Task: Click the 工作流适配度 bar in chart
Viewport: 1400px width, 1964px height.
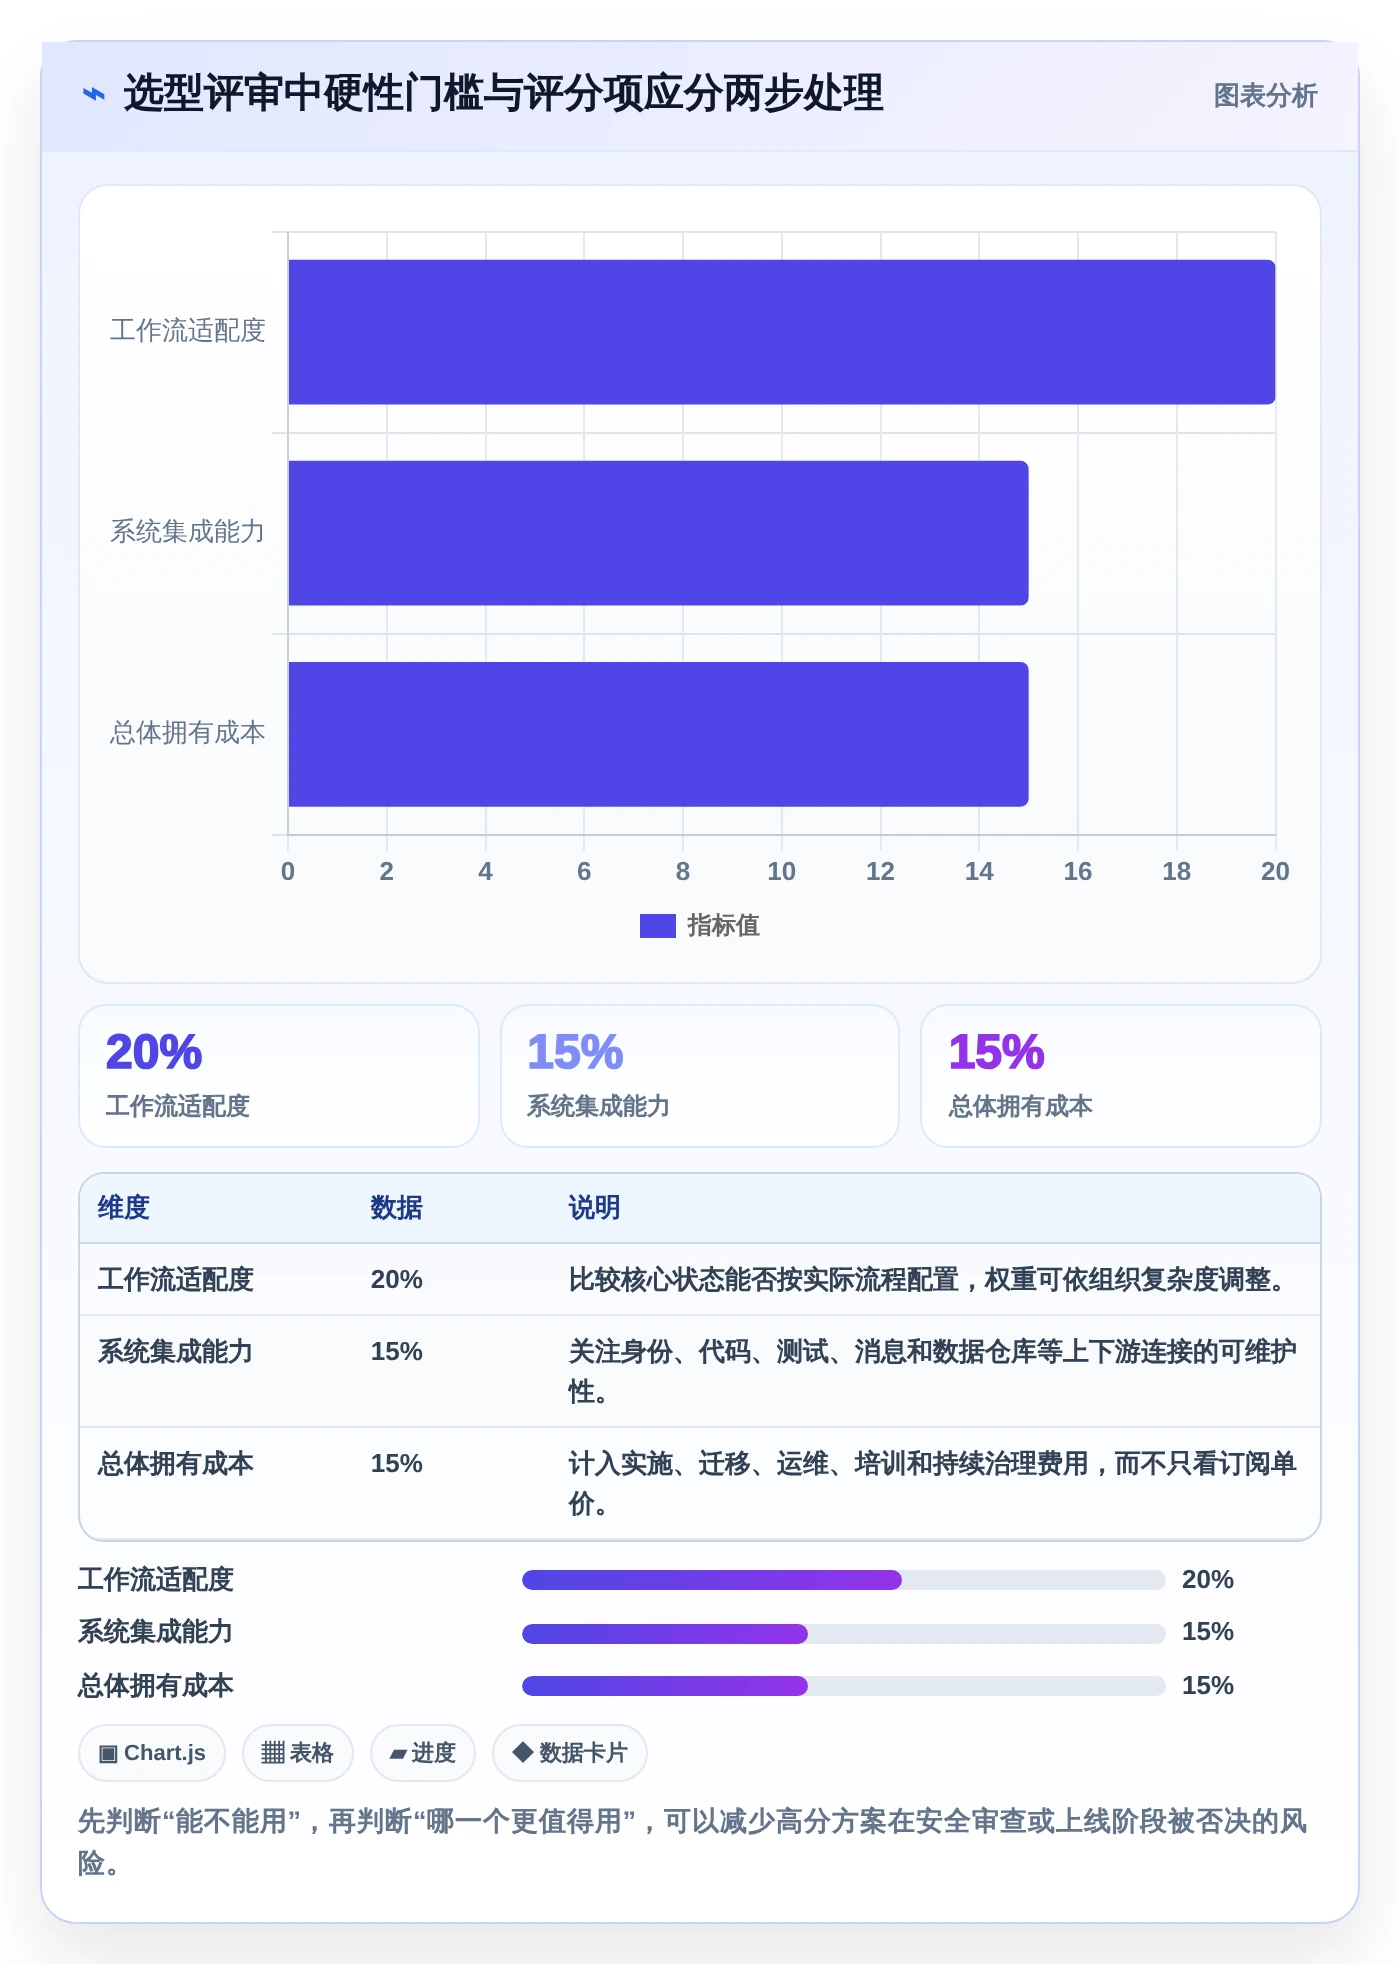Action: 782,332
